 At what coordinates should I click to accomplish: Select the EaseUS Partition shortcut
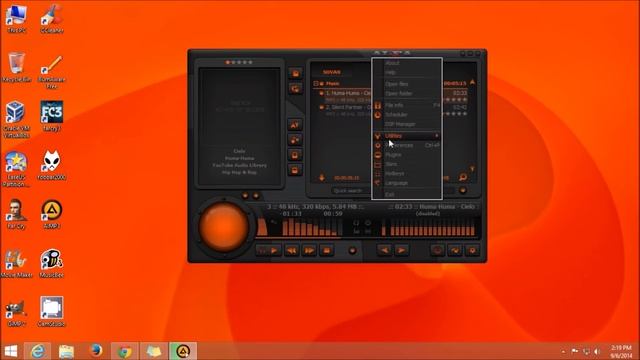coord(16,169)
